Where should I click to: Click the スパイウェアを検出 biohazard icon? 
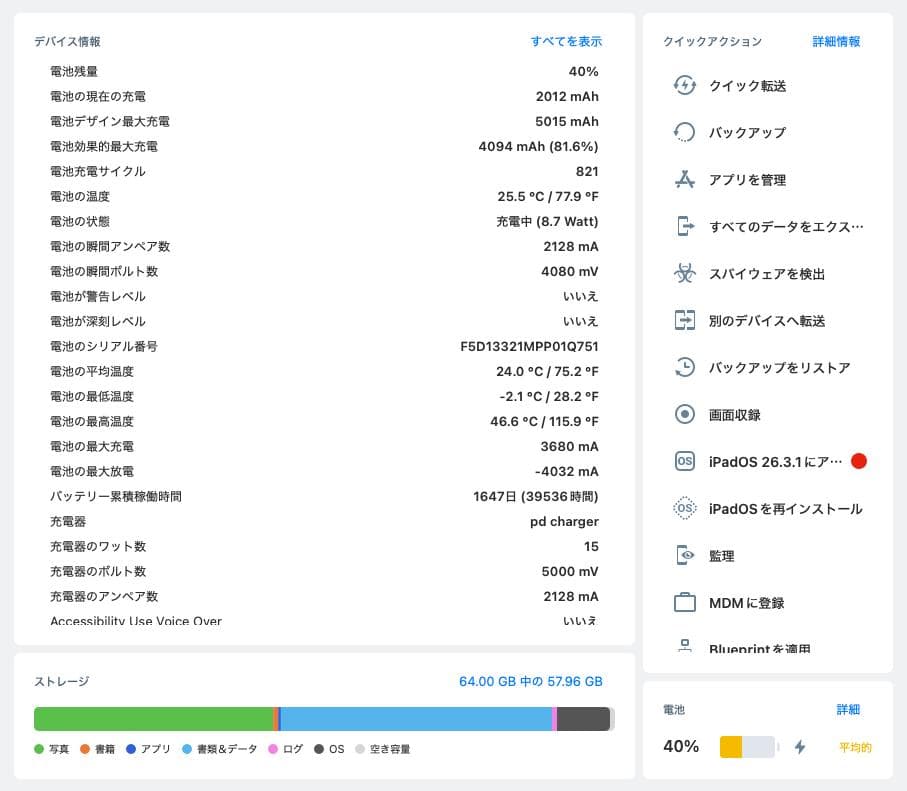684,273
